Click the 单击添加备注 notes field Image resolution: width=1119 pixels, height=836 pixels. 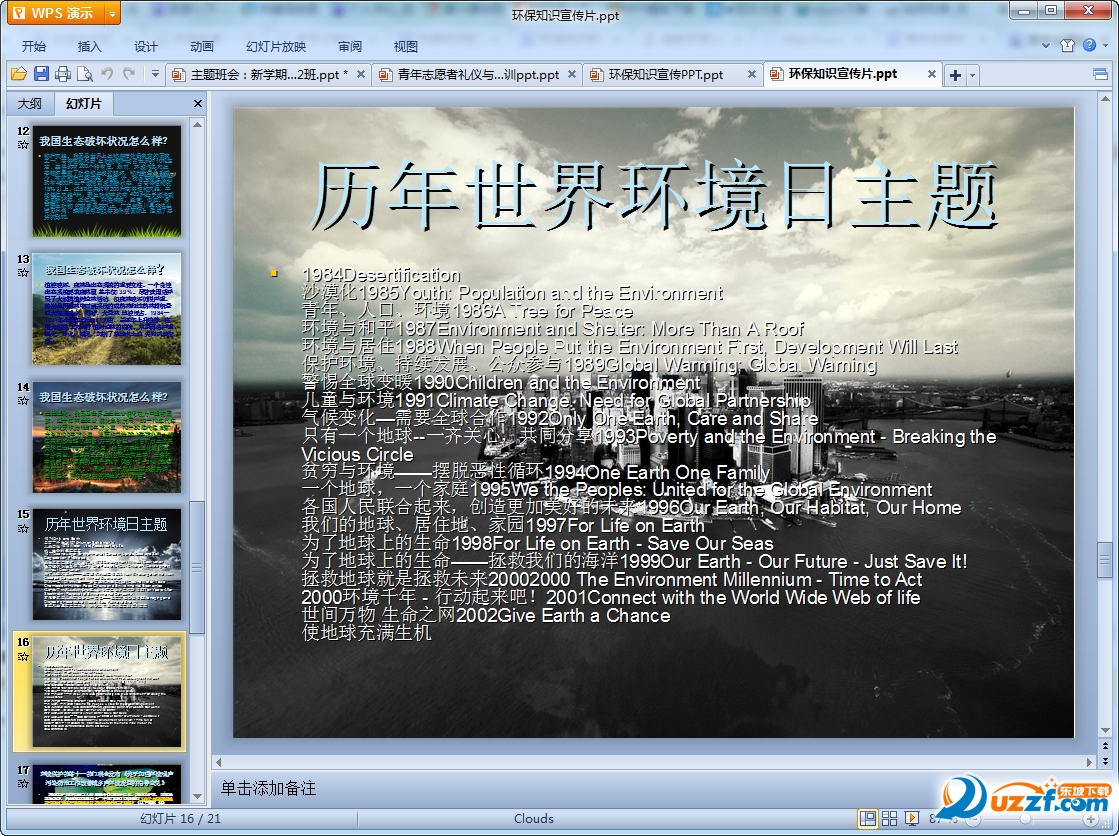click(268, 788)
